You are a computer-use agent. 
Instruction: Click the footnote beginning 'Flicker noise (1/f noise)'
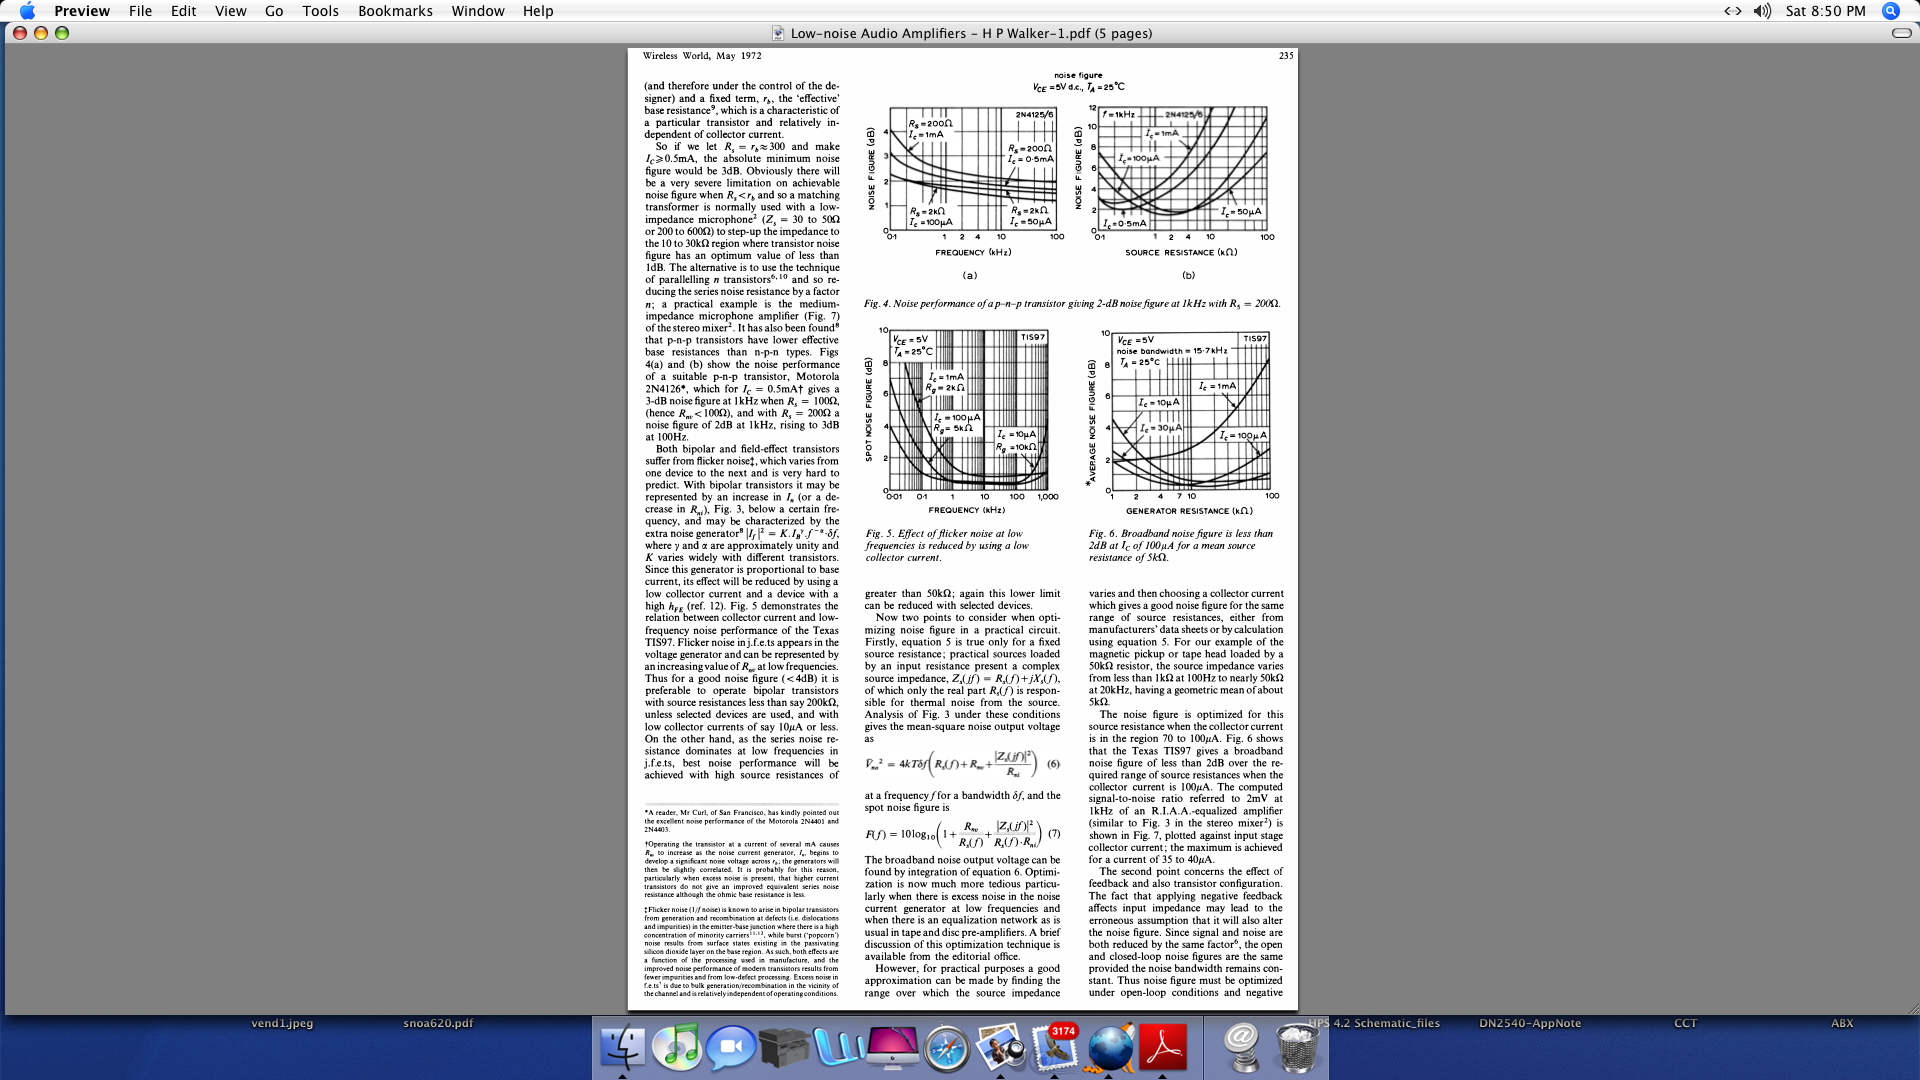pos(741,951)
